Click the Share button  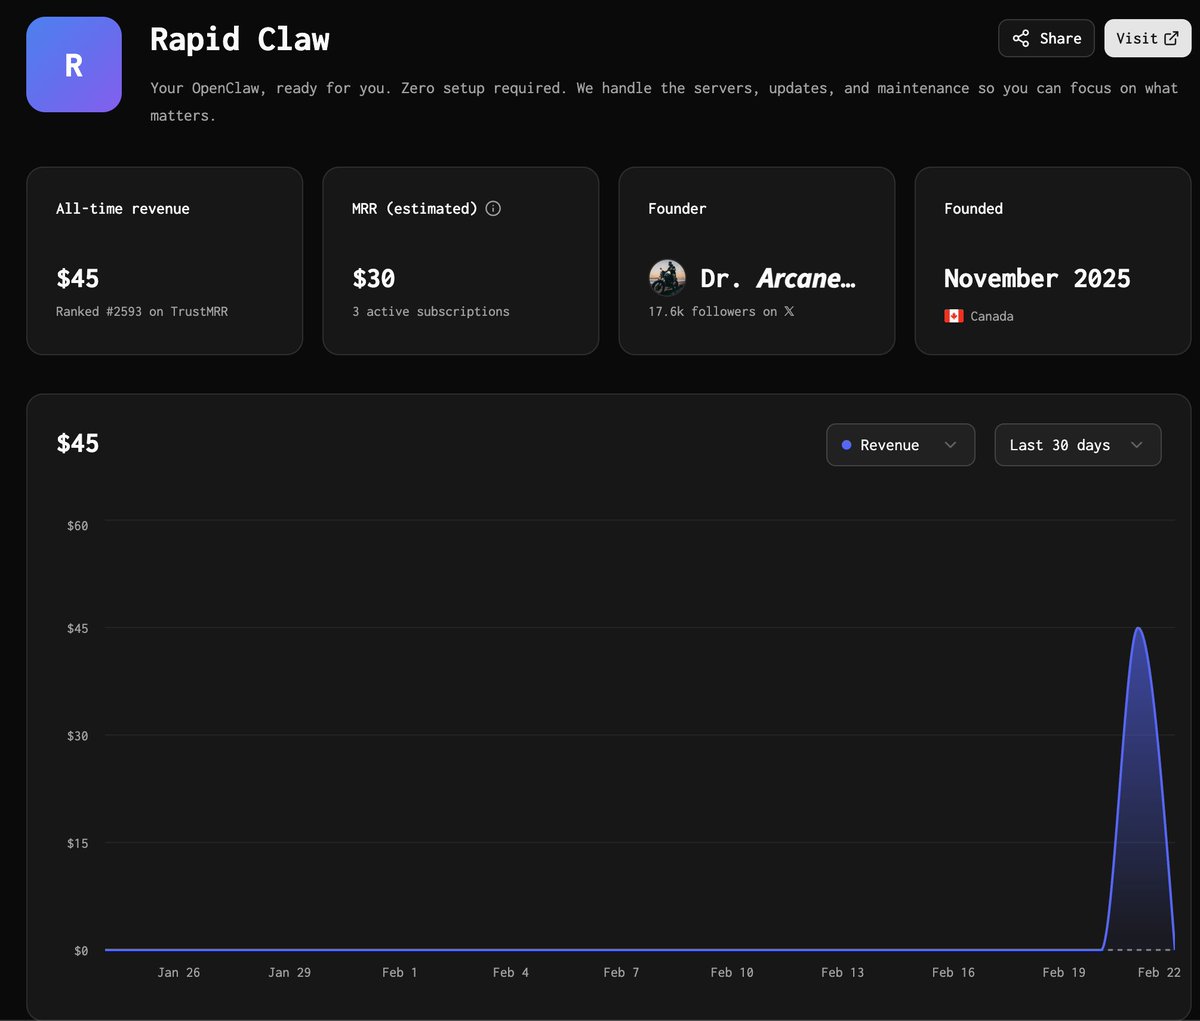[1046, 38]
